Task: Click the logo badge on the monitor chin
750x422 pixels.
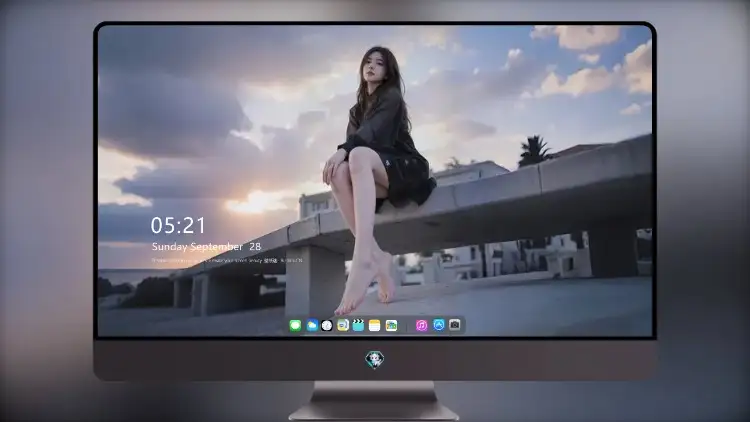Action: pyautogui.click(x=375, y=359)
